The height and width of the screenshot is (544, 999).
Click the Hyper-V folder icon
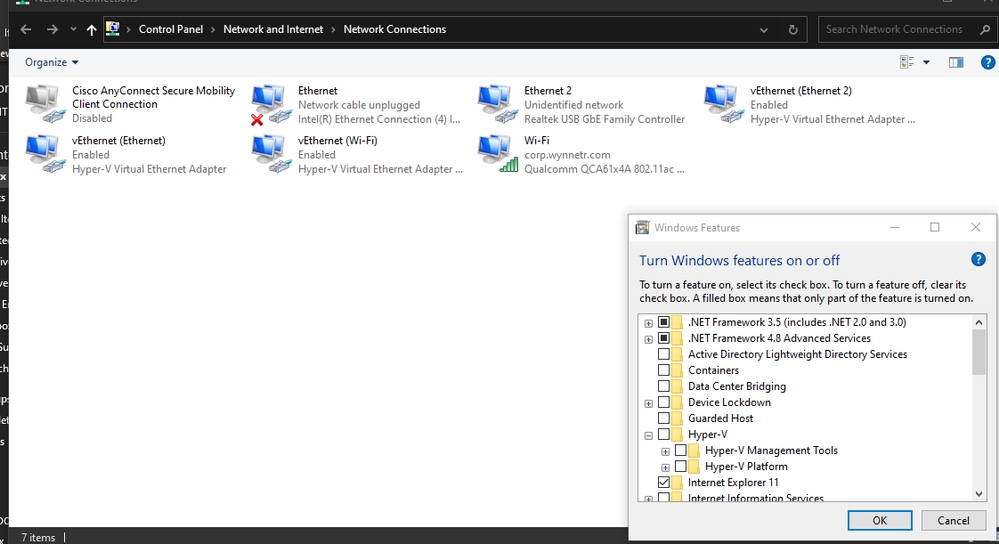point(677,434)
